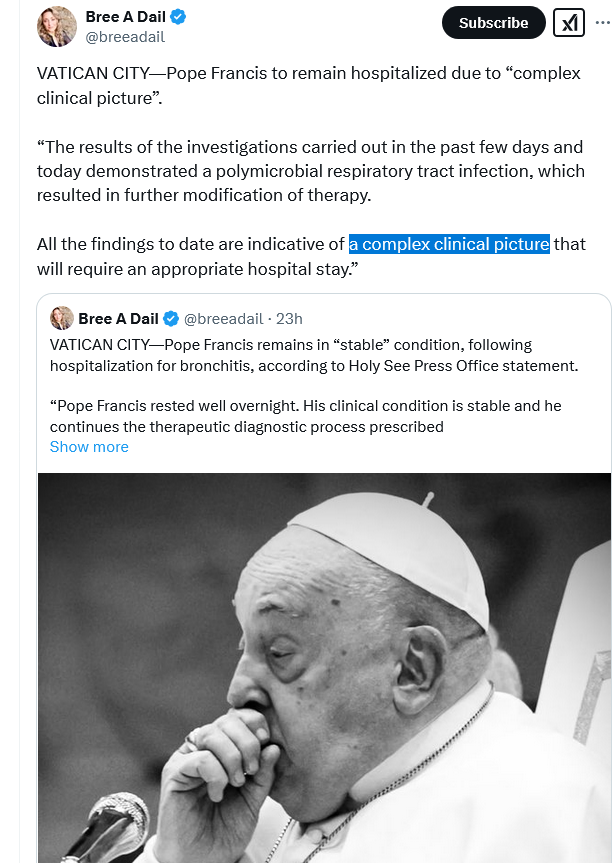The height and width of the screenshot is (863, 613).
Task: Click the "will require an appropriate hospital stay" line
Action: (x=198, y=269)
